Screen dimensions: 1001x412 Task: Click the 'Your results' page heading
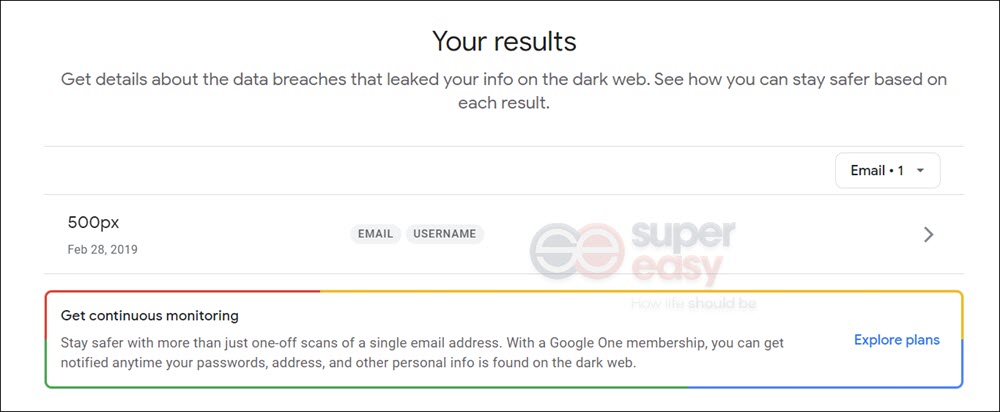[x=504, y=42]
